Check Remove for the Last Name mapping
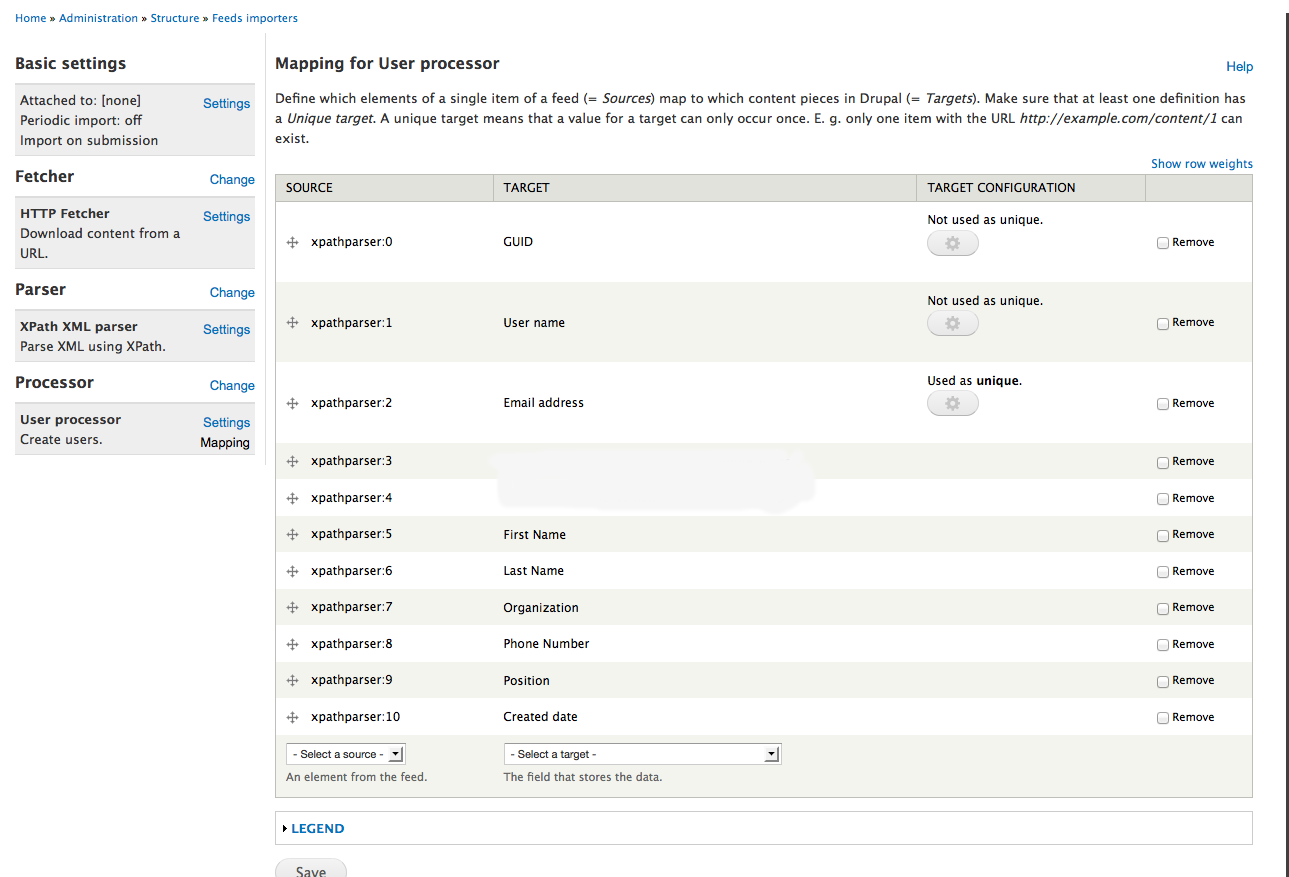Screen dimensions: 1289x877 1163,572
